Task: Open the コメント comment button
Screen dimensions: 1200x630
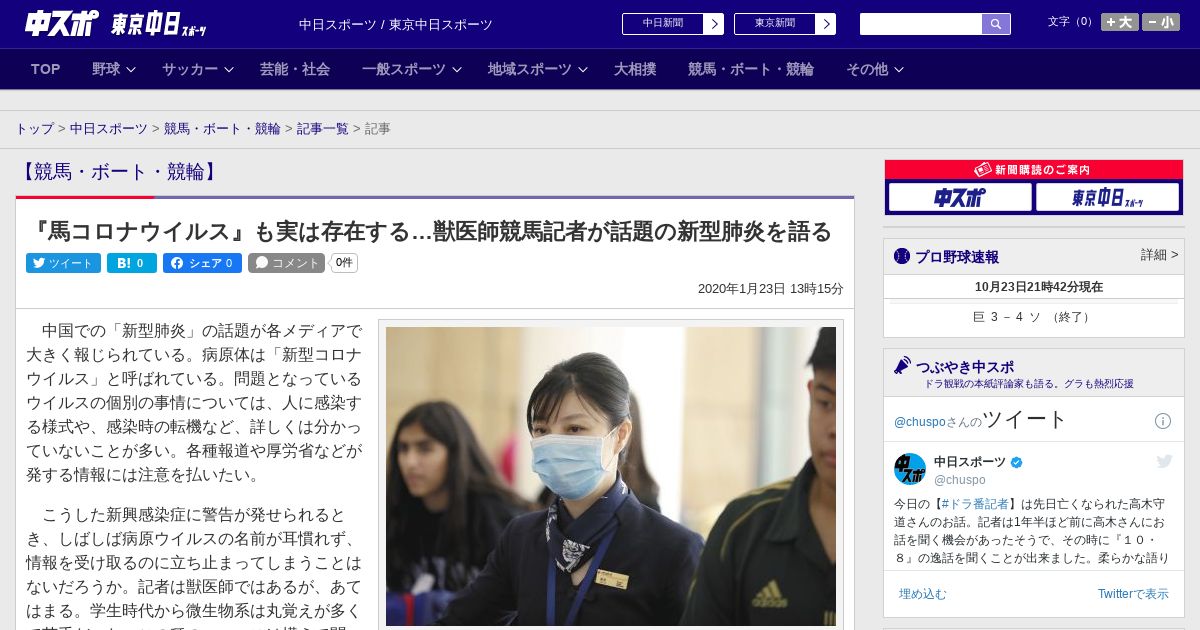Action: point(287,263)
